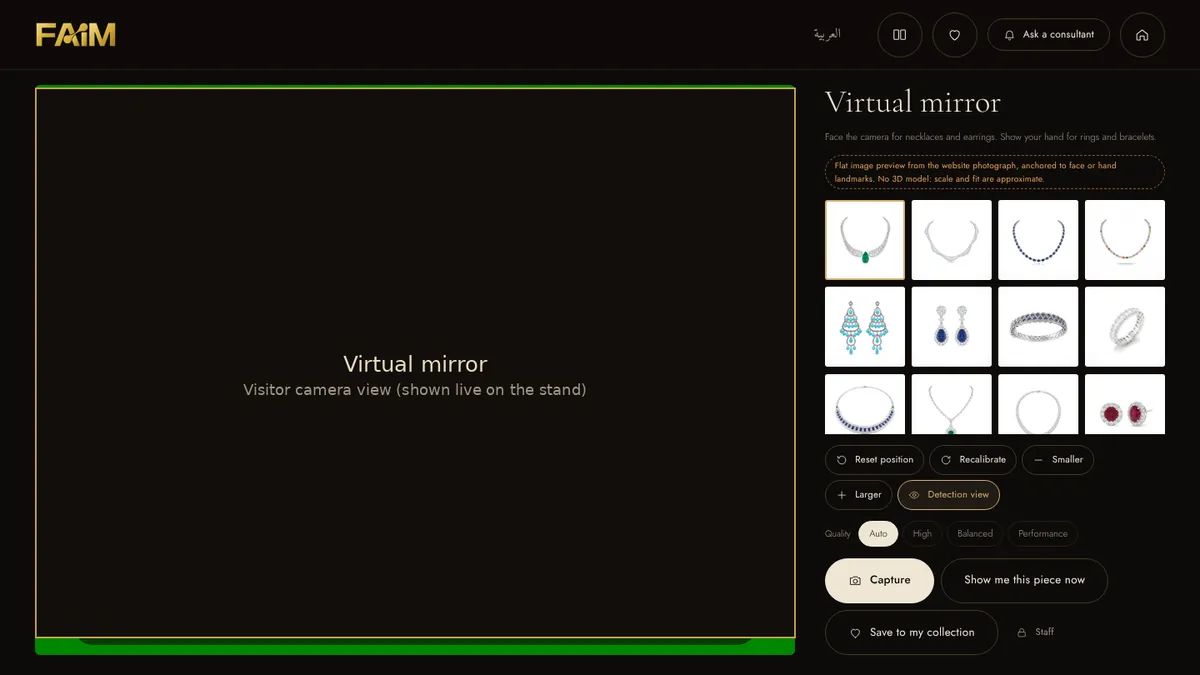
Task: Save to my collection
Action: pos(911,633)
